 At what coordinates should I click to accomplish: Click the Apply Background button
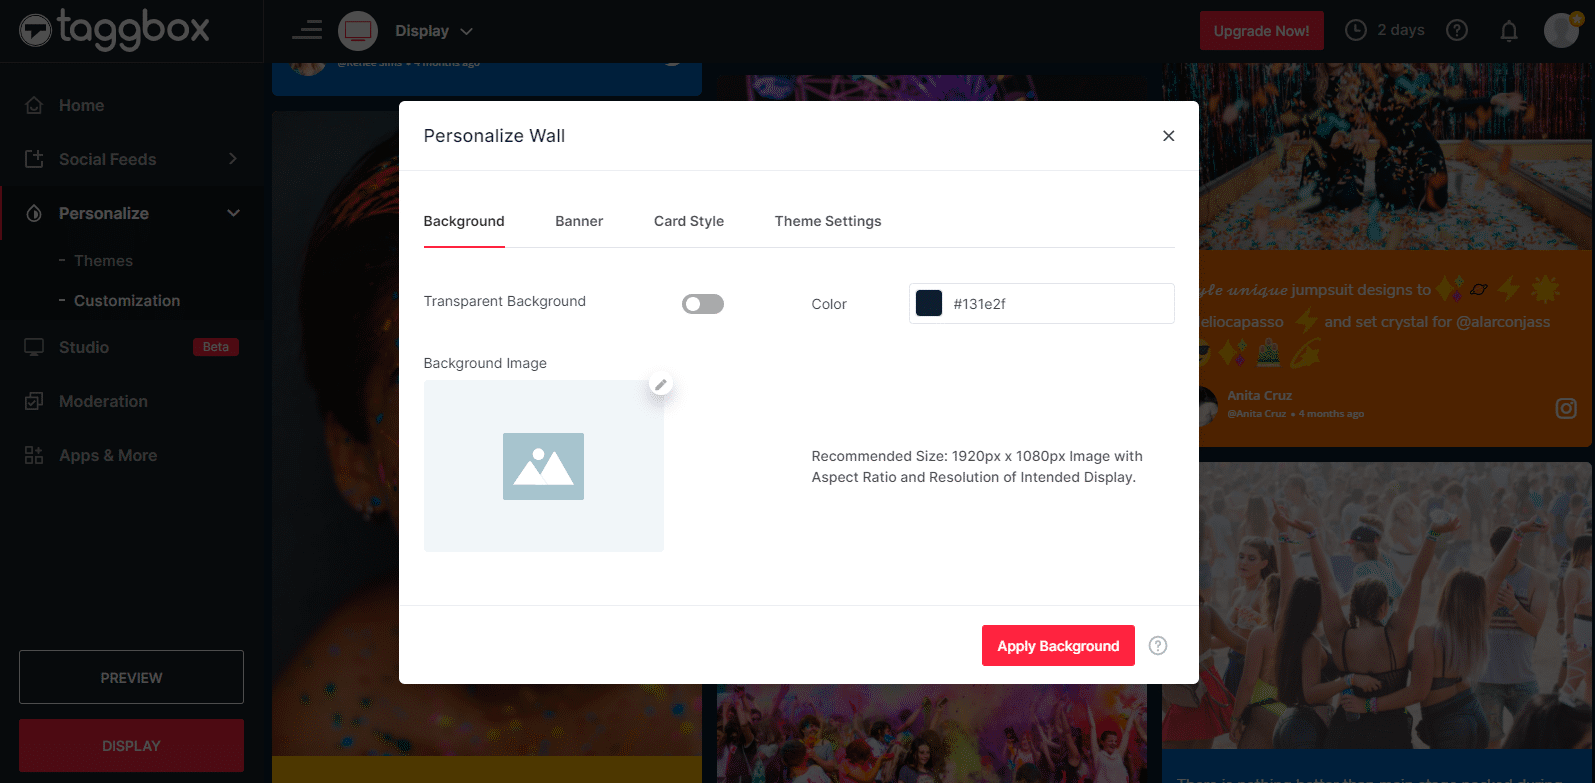(1058, 646)
